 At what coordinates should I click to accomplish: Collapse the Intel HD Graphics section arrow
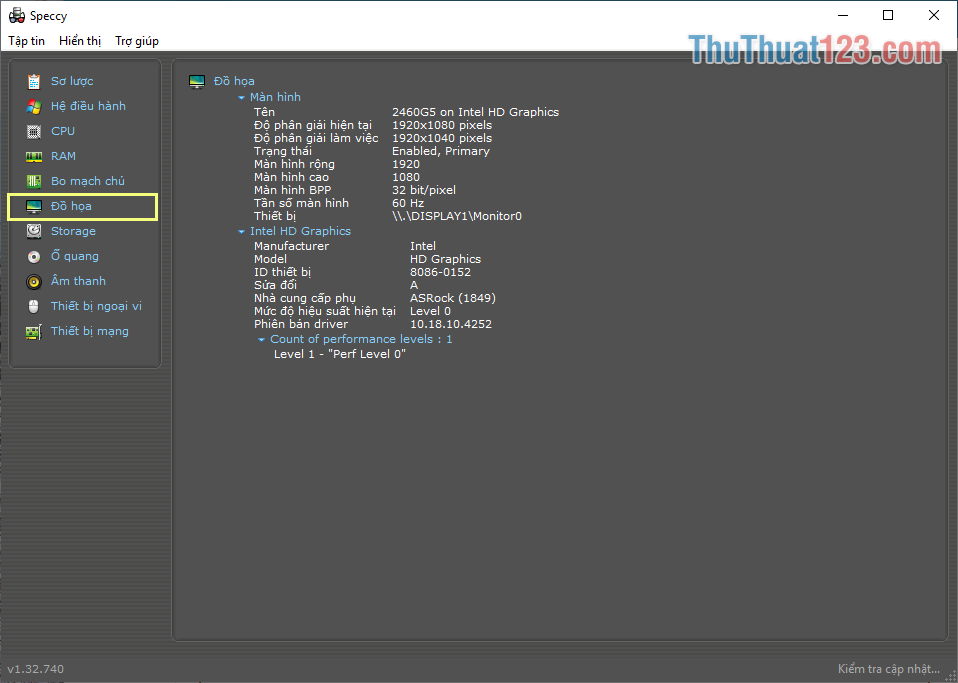(x=241, y=232)
